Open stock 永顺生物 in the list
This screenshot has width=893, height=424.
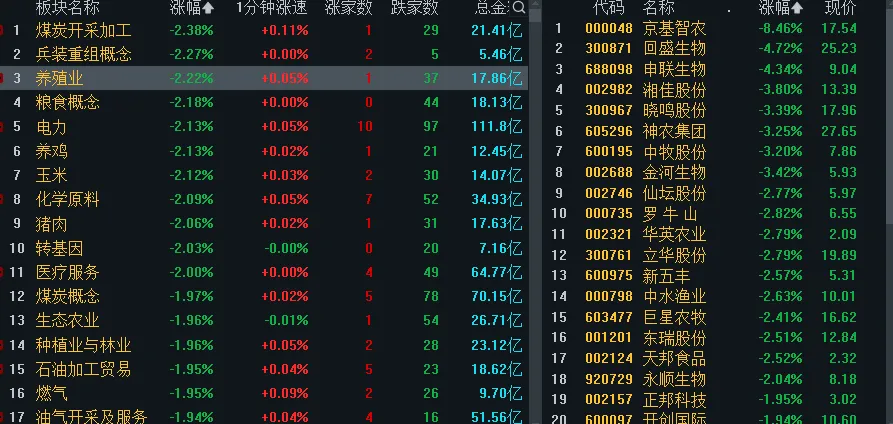click(x=674, y=379)
